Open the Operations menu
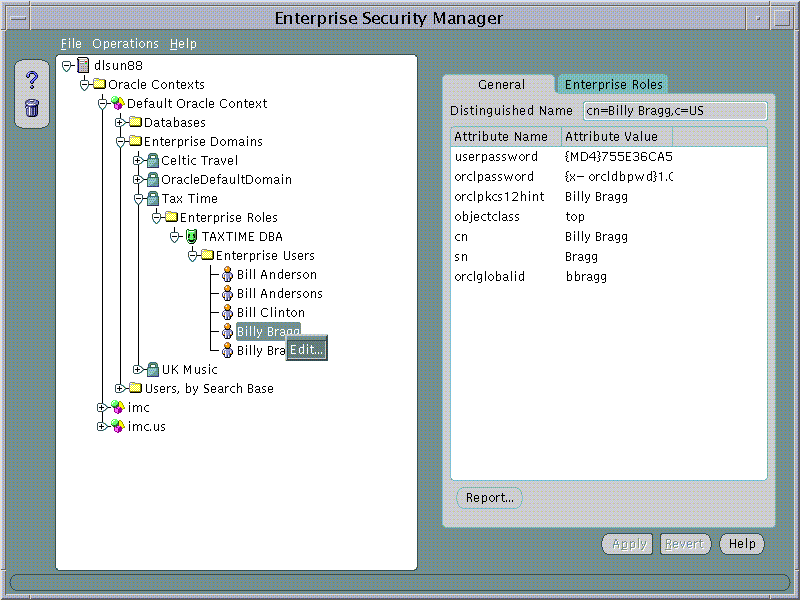800x600 pixels. click(x=126, y=44)
